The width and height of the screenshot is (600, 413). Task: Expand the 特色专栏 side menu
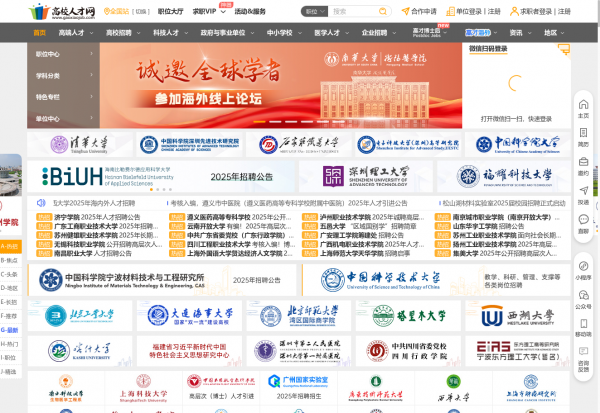click(55, 97)
